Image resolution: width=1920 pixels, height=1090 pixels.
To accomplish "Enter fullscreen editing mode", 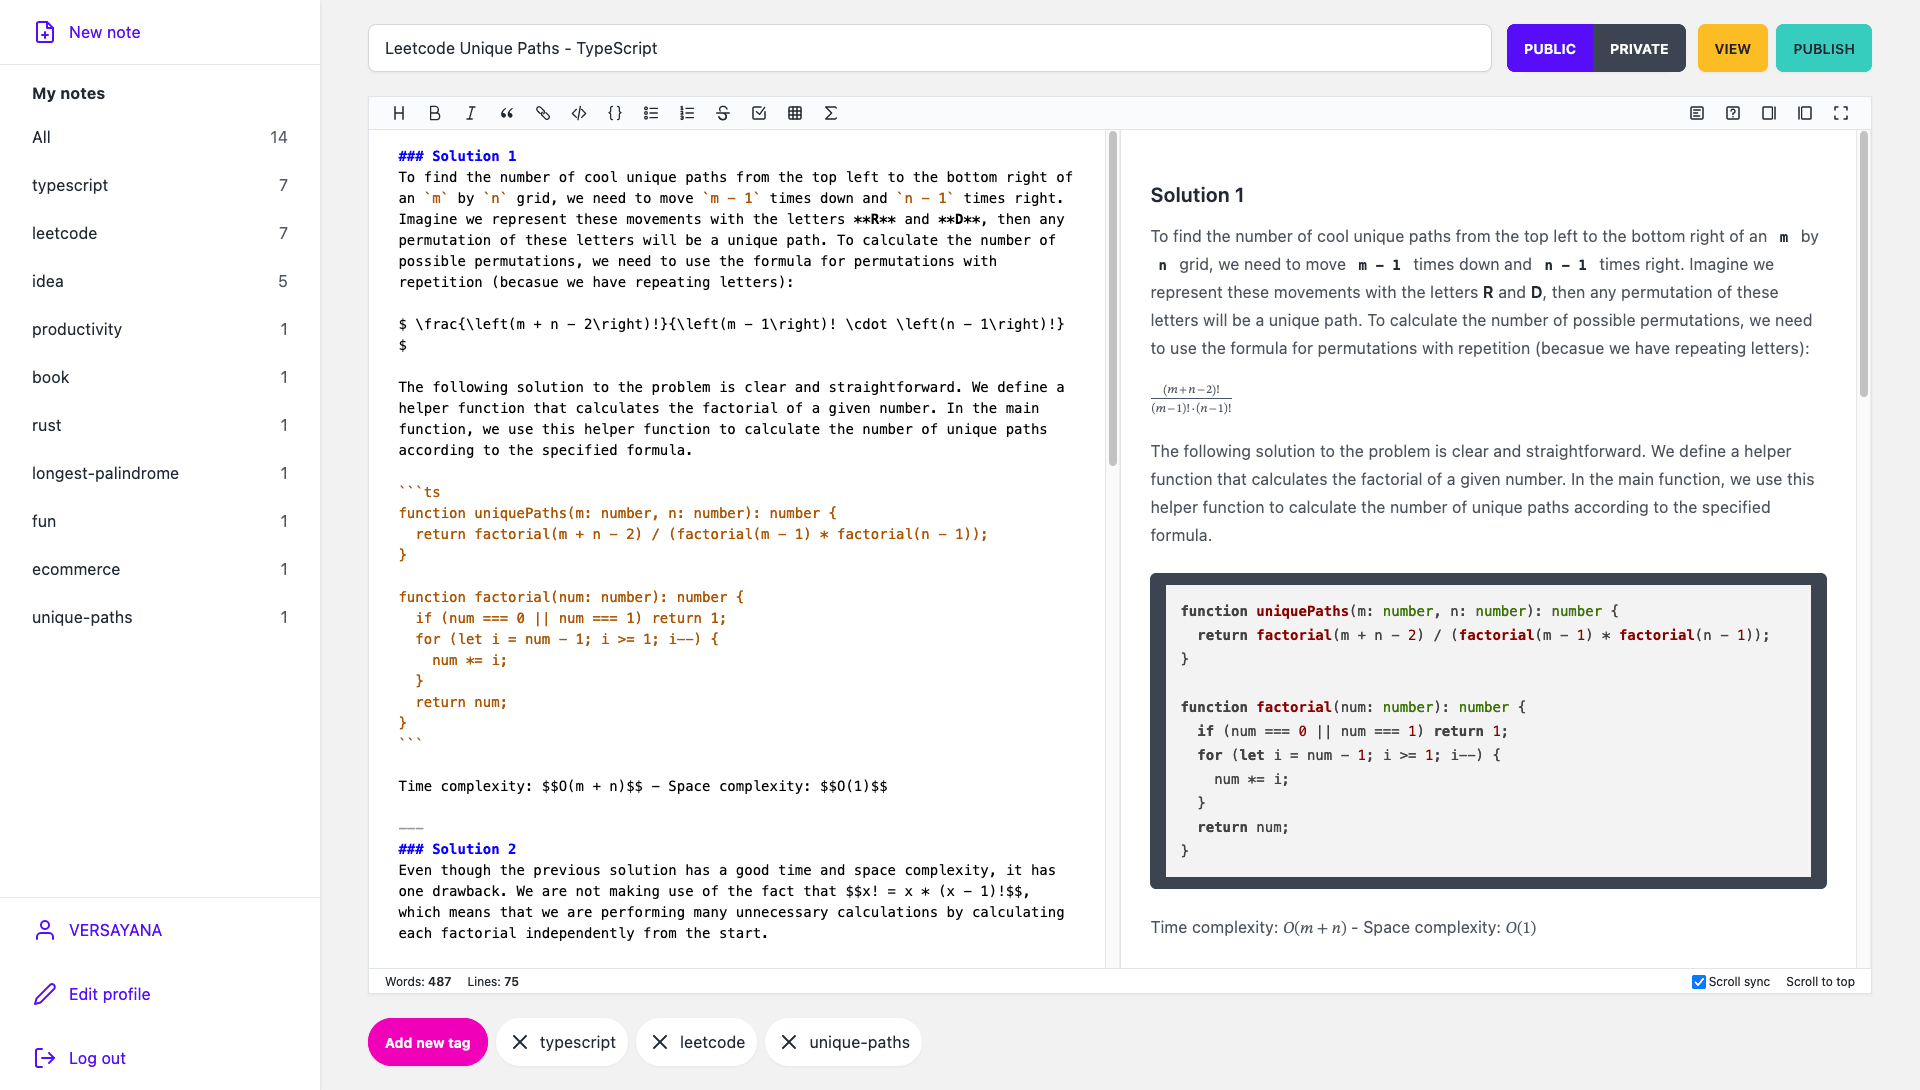I will tap(1841, 113).
